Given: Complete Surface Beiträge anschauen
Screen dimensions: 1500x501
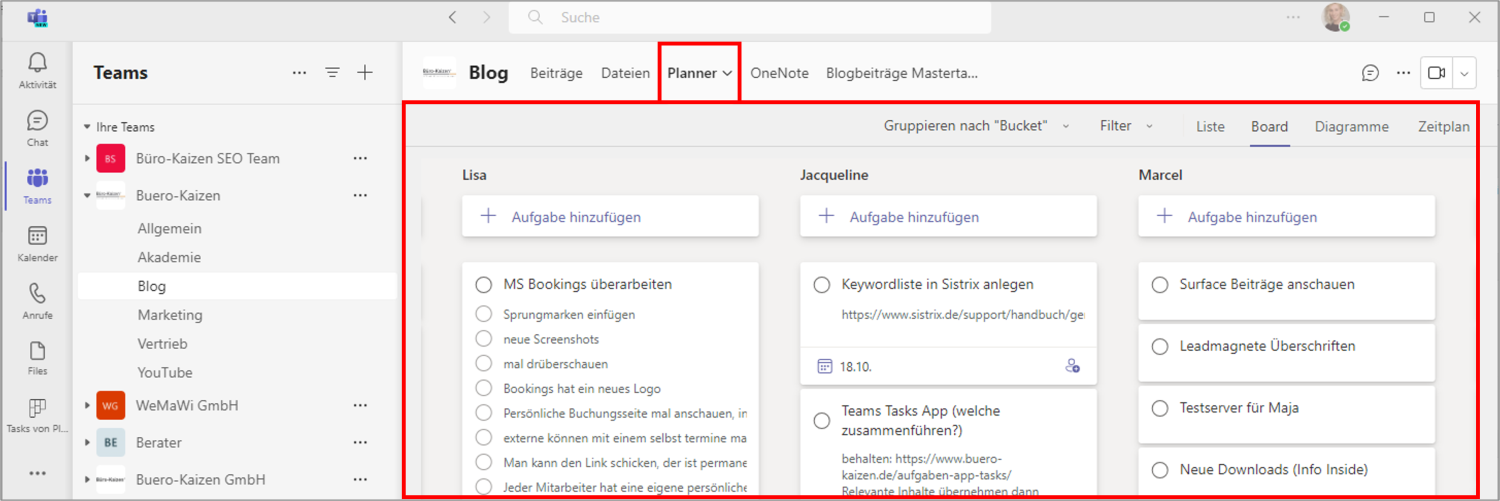Looking at the screenshot, I should pos(1160,285).
